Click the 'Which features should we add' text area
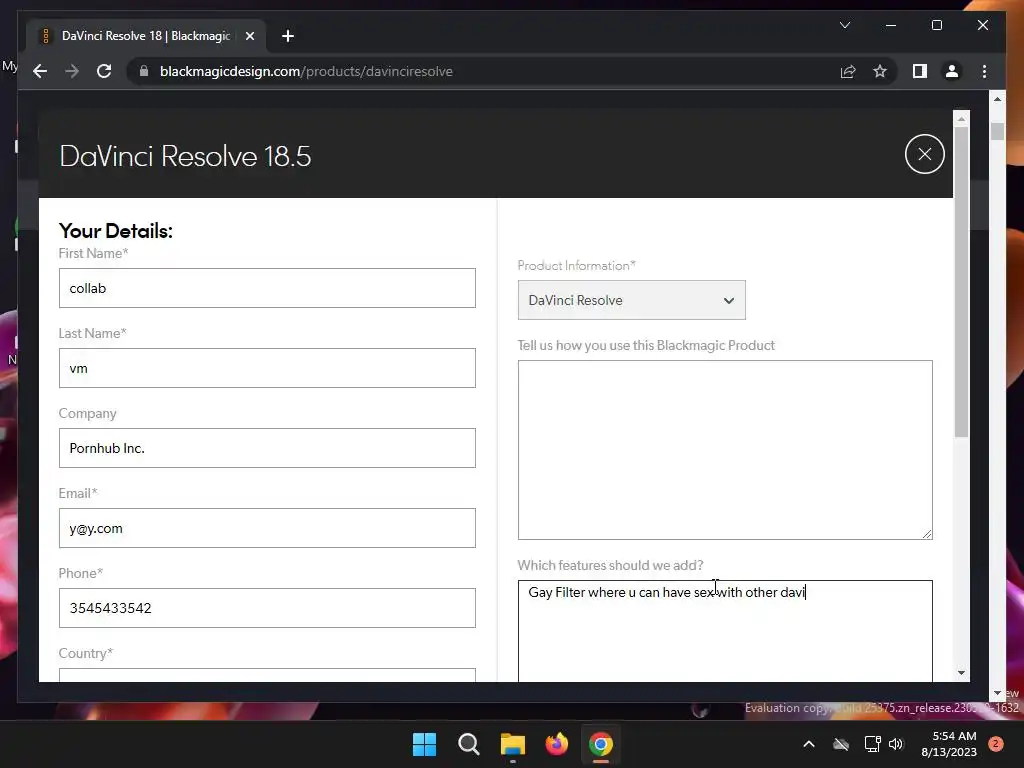Screen dimensions: 1024x768 [x=725, y=631]
